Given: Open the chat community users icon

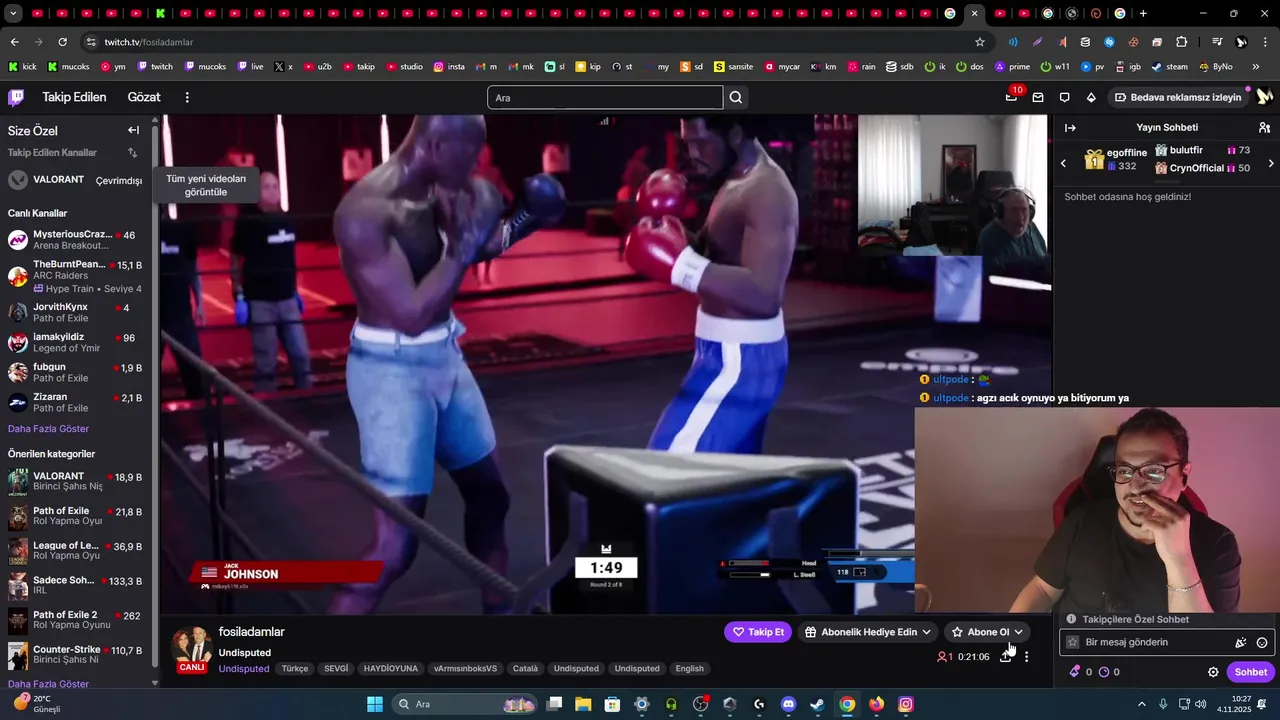Looking at the screenshot, I should pos(1264,128).
